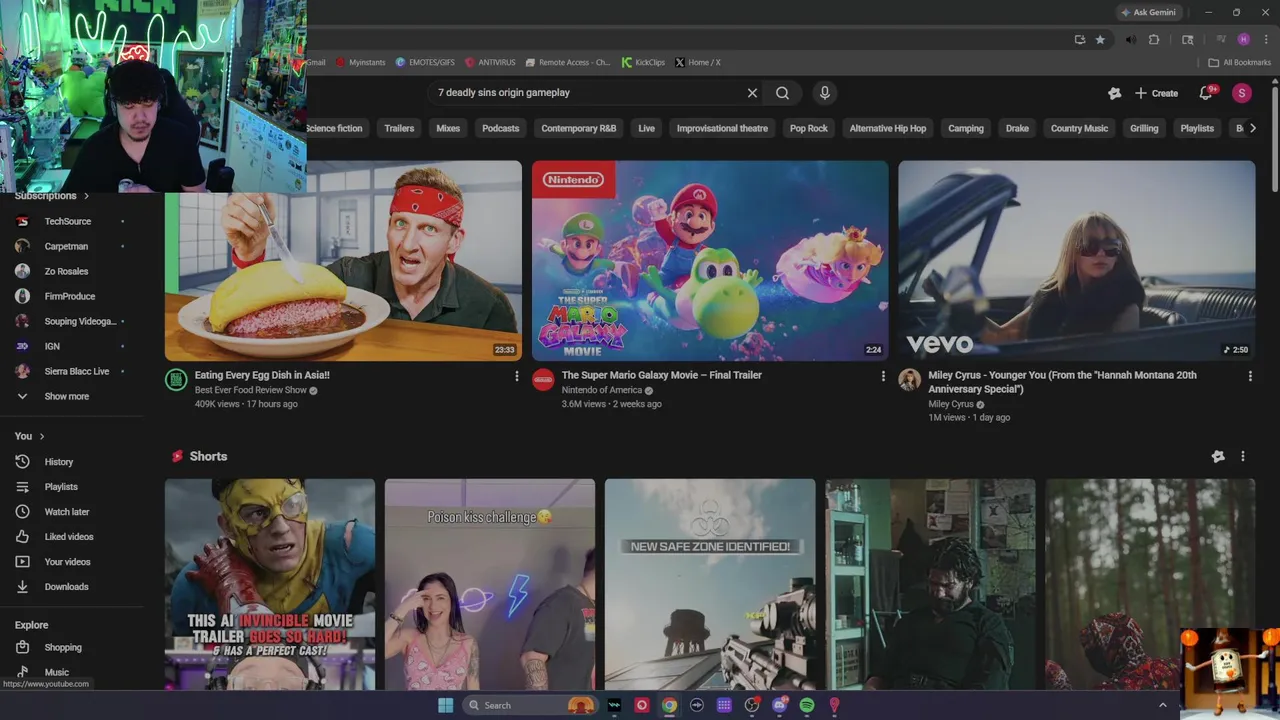Screen dimensions: 1280x720
Task: Bookmark this page with the star icon
Action: point(1100,39)
